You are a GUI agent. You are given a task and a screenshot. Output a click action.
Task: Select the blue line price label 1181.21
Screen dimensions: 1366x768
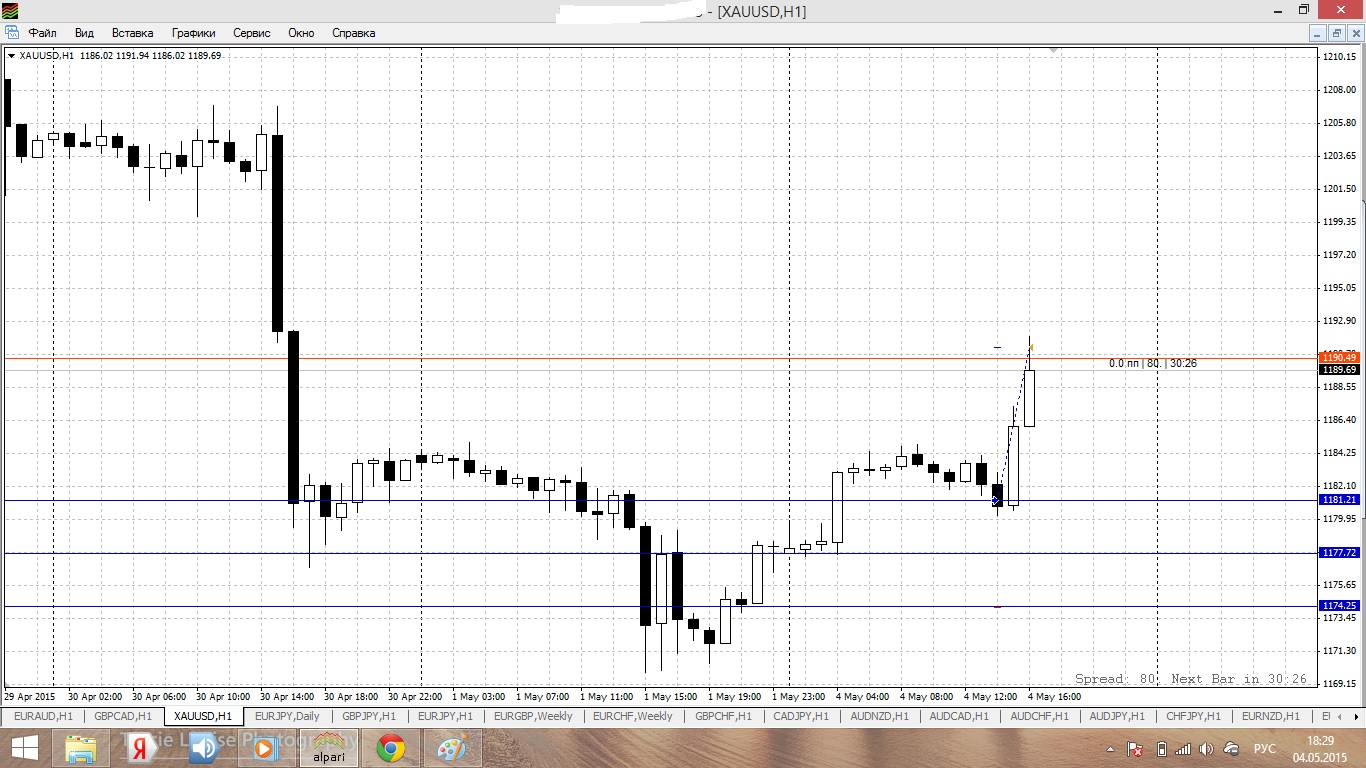pos(1339,500)
